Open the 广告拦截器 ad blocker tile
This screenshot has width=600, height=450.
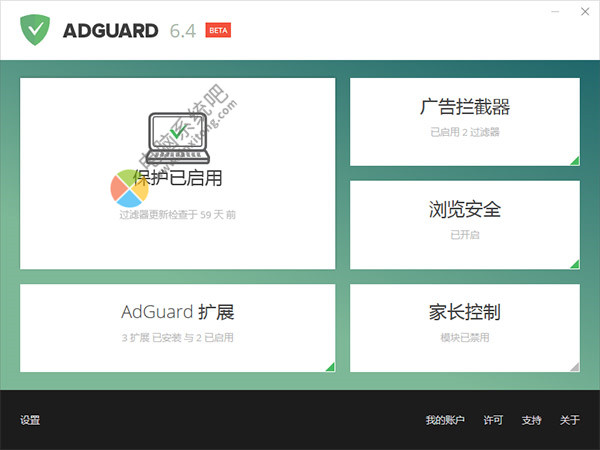pos(465,122)
